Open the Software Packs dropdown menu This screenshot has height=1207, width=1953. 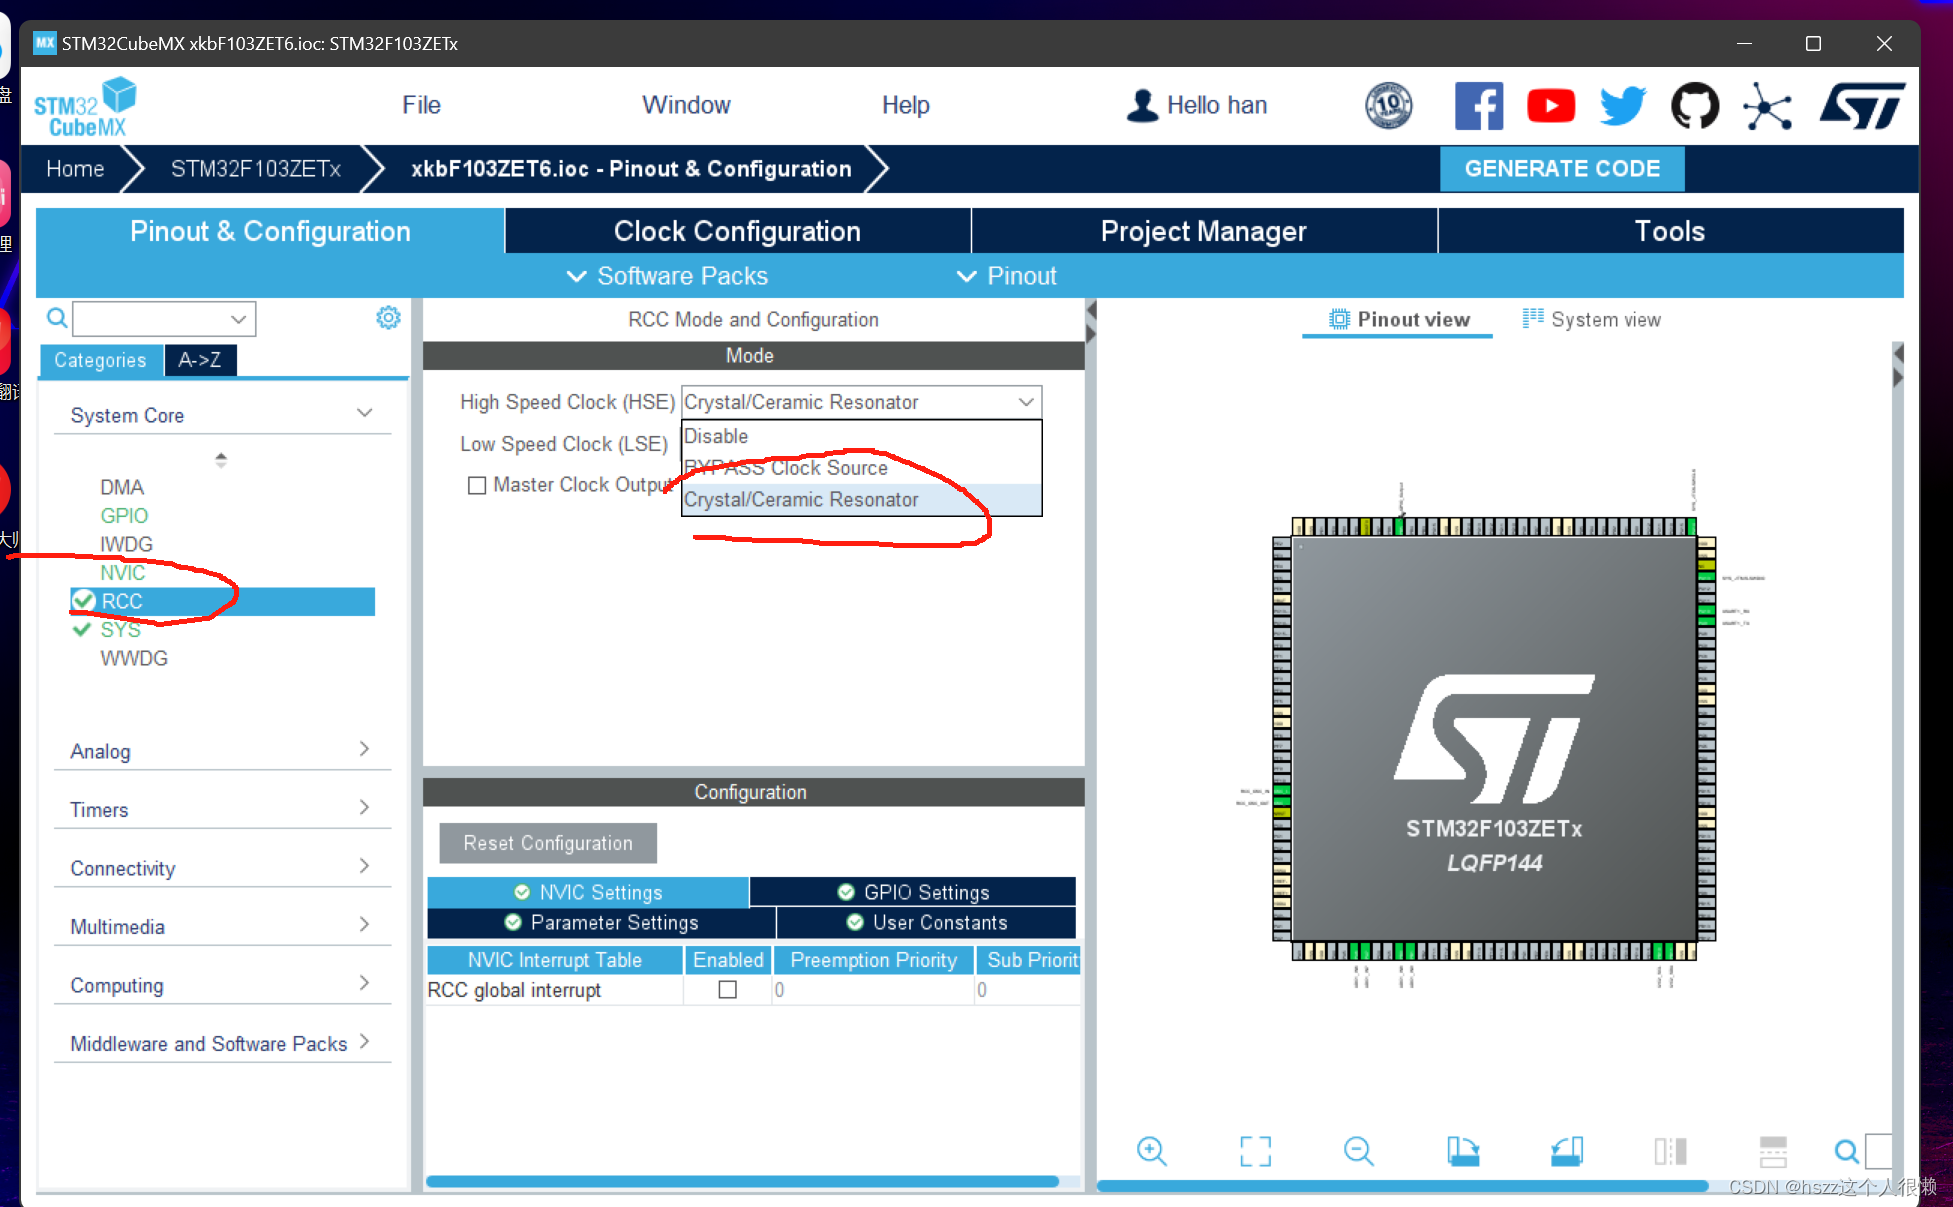pos(667,276)
